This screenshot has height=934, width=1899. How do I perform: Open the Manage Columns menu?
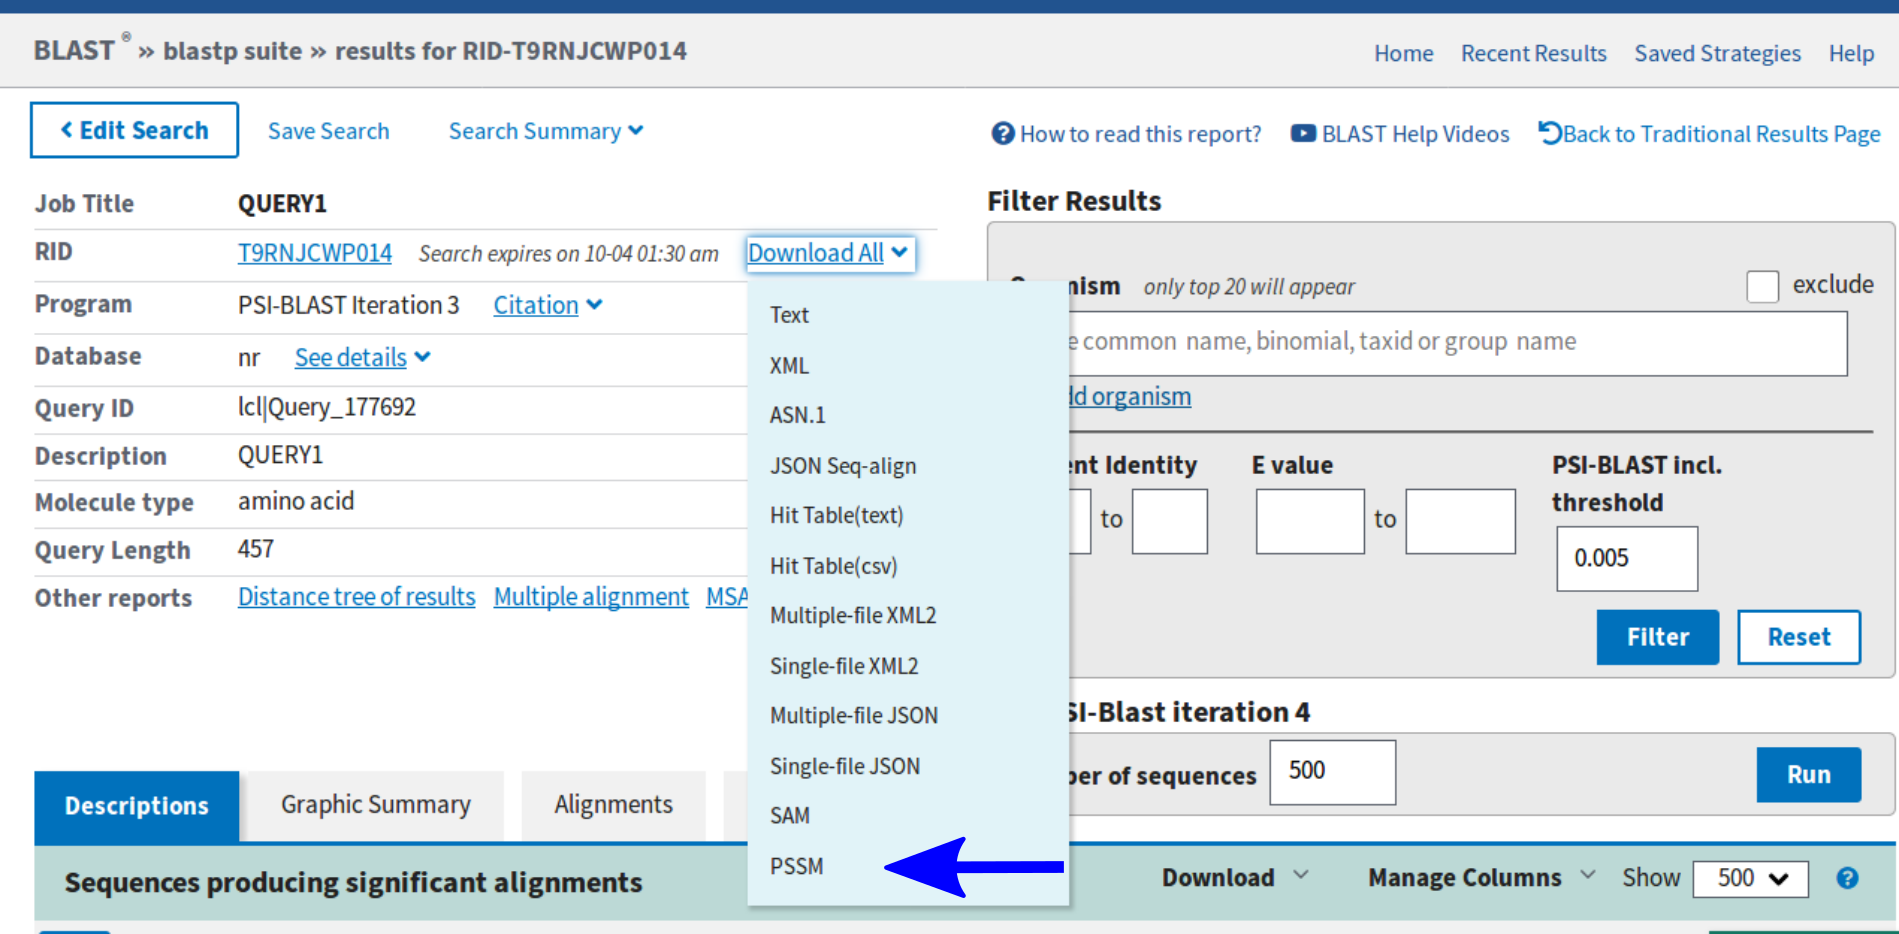tap(1480, 877)
